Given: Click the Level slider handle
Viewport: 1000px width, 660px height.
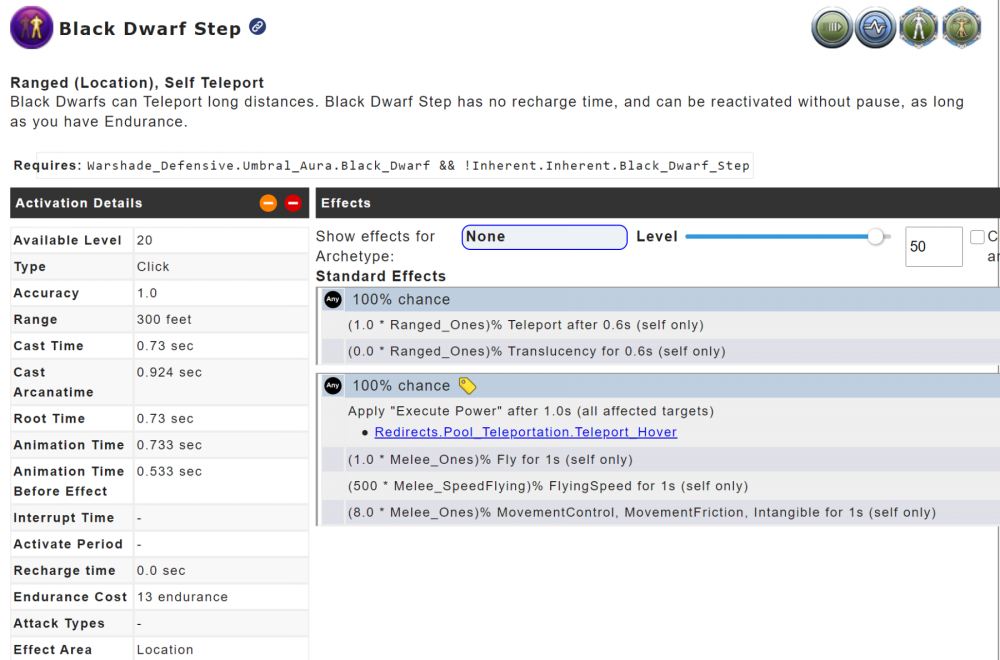Looking at the screenshot, I should (x=877, y=237).
